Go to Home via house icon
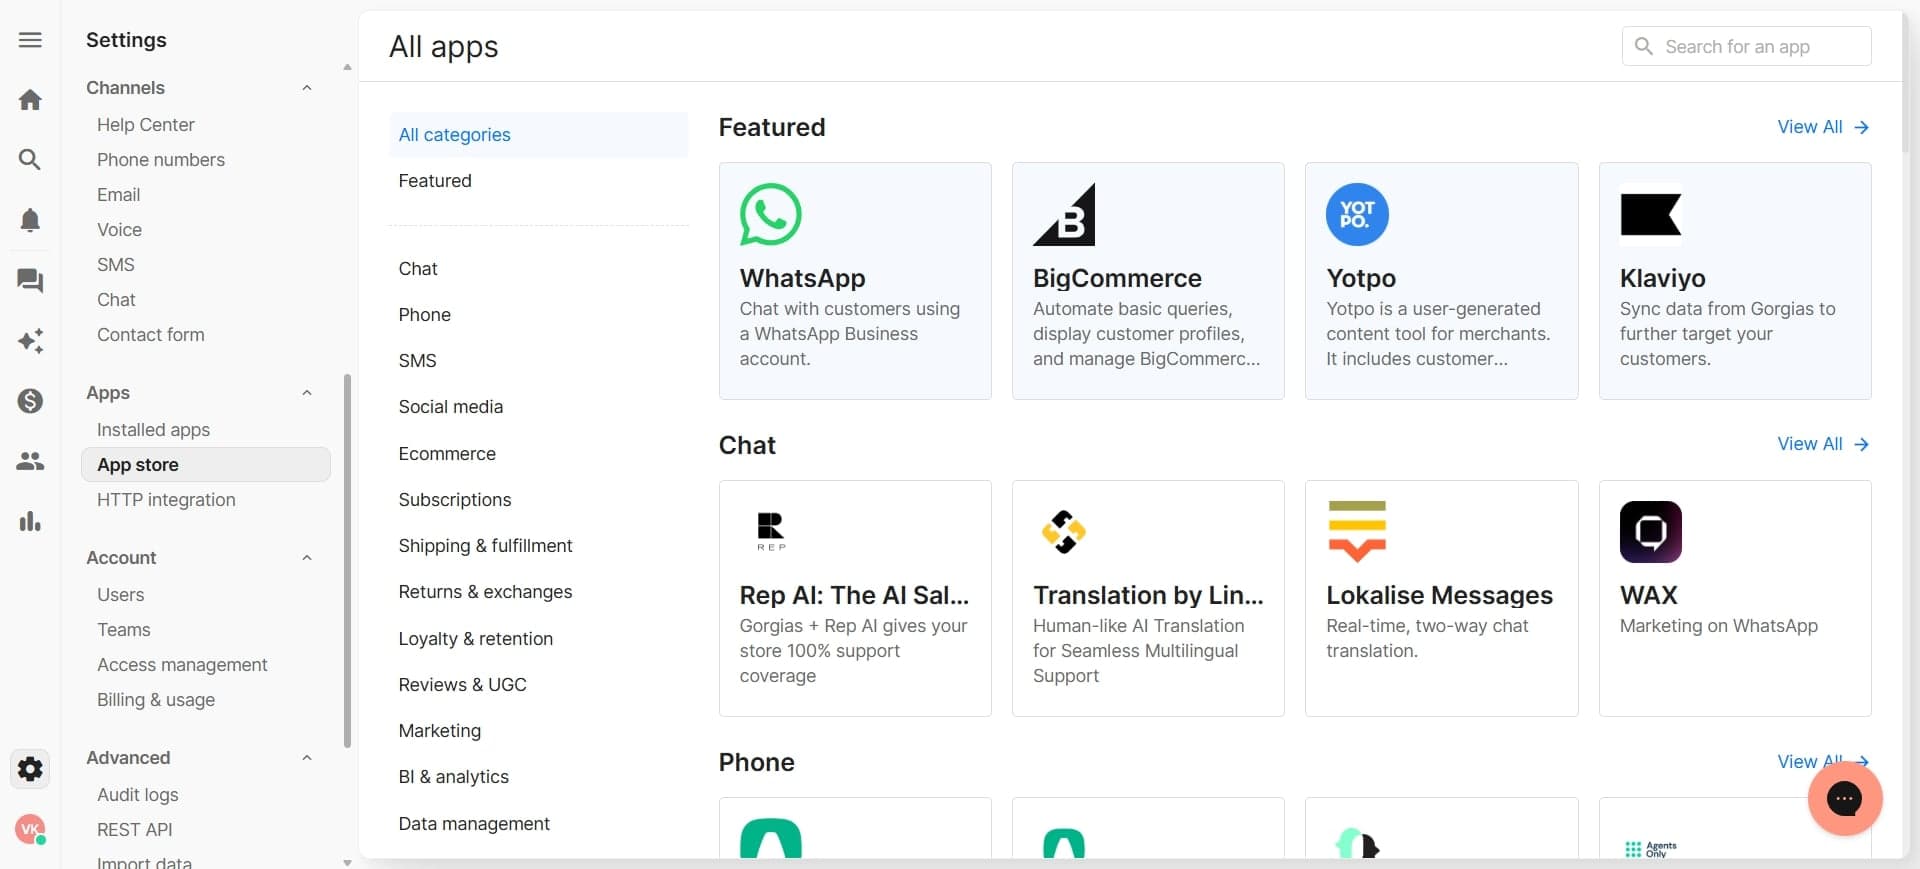 tap(30, 100)
